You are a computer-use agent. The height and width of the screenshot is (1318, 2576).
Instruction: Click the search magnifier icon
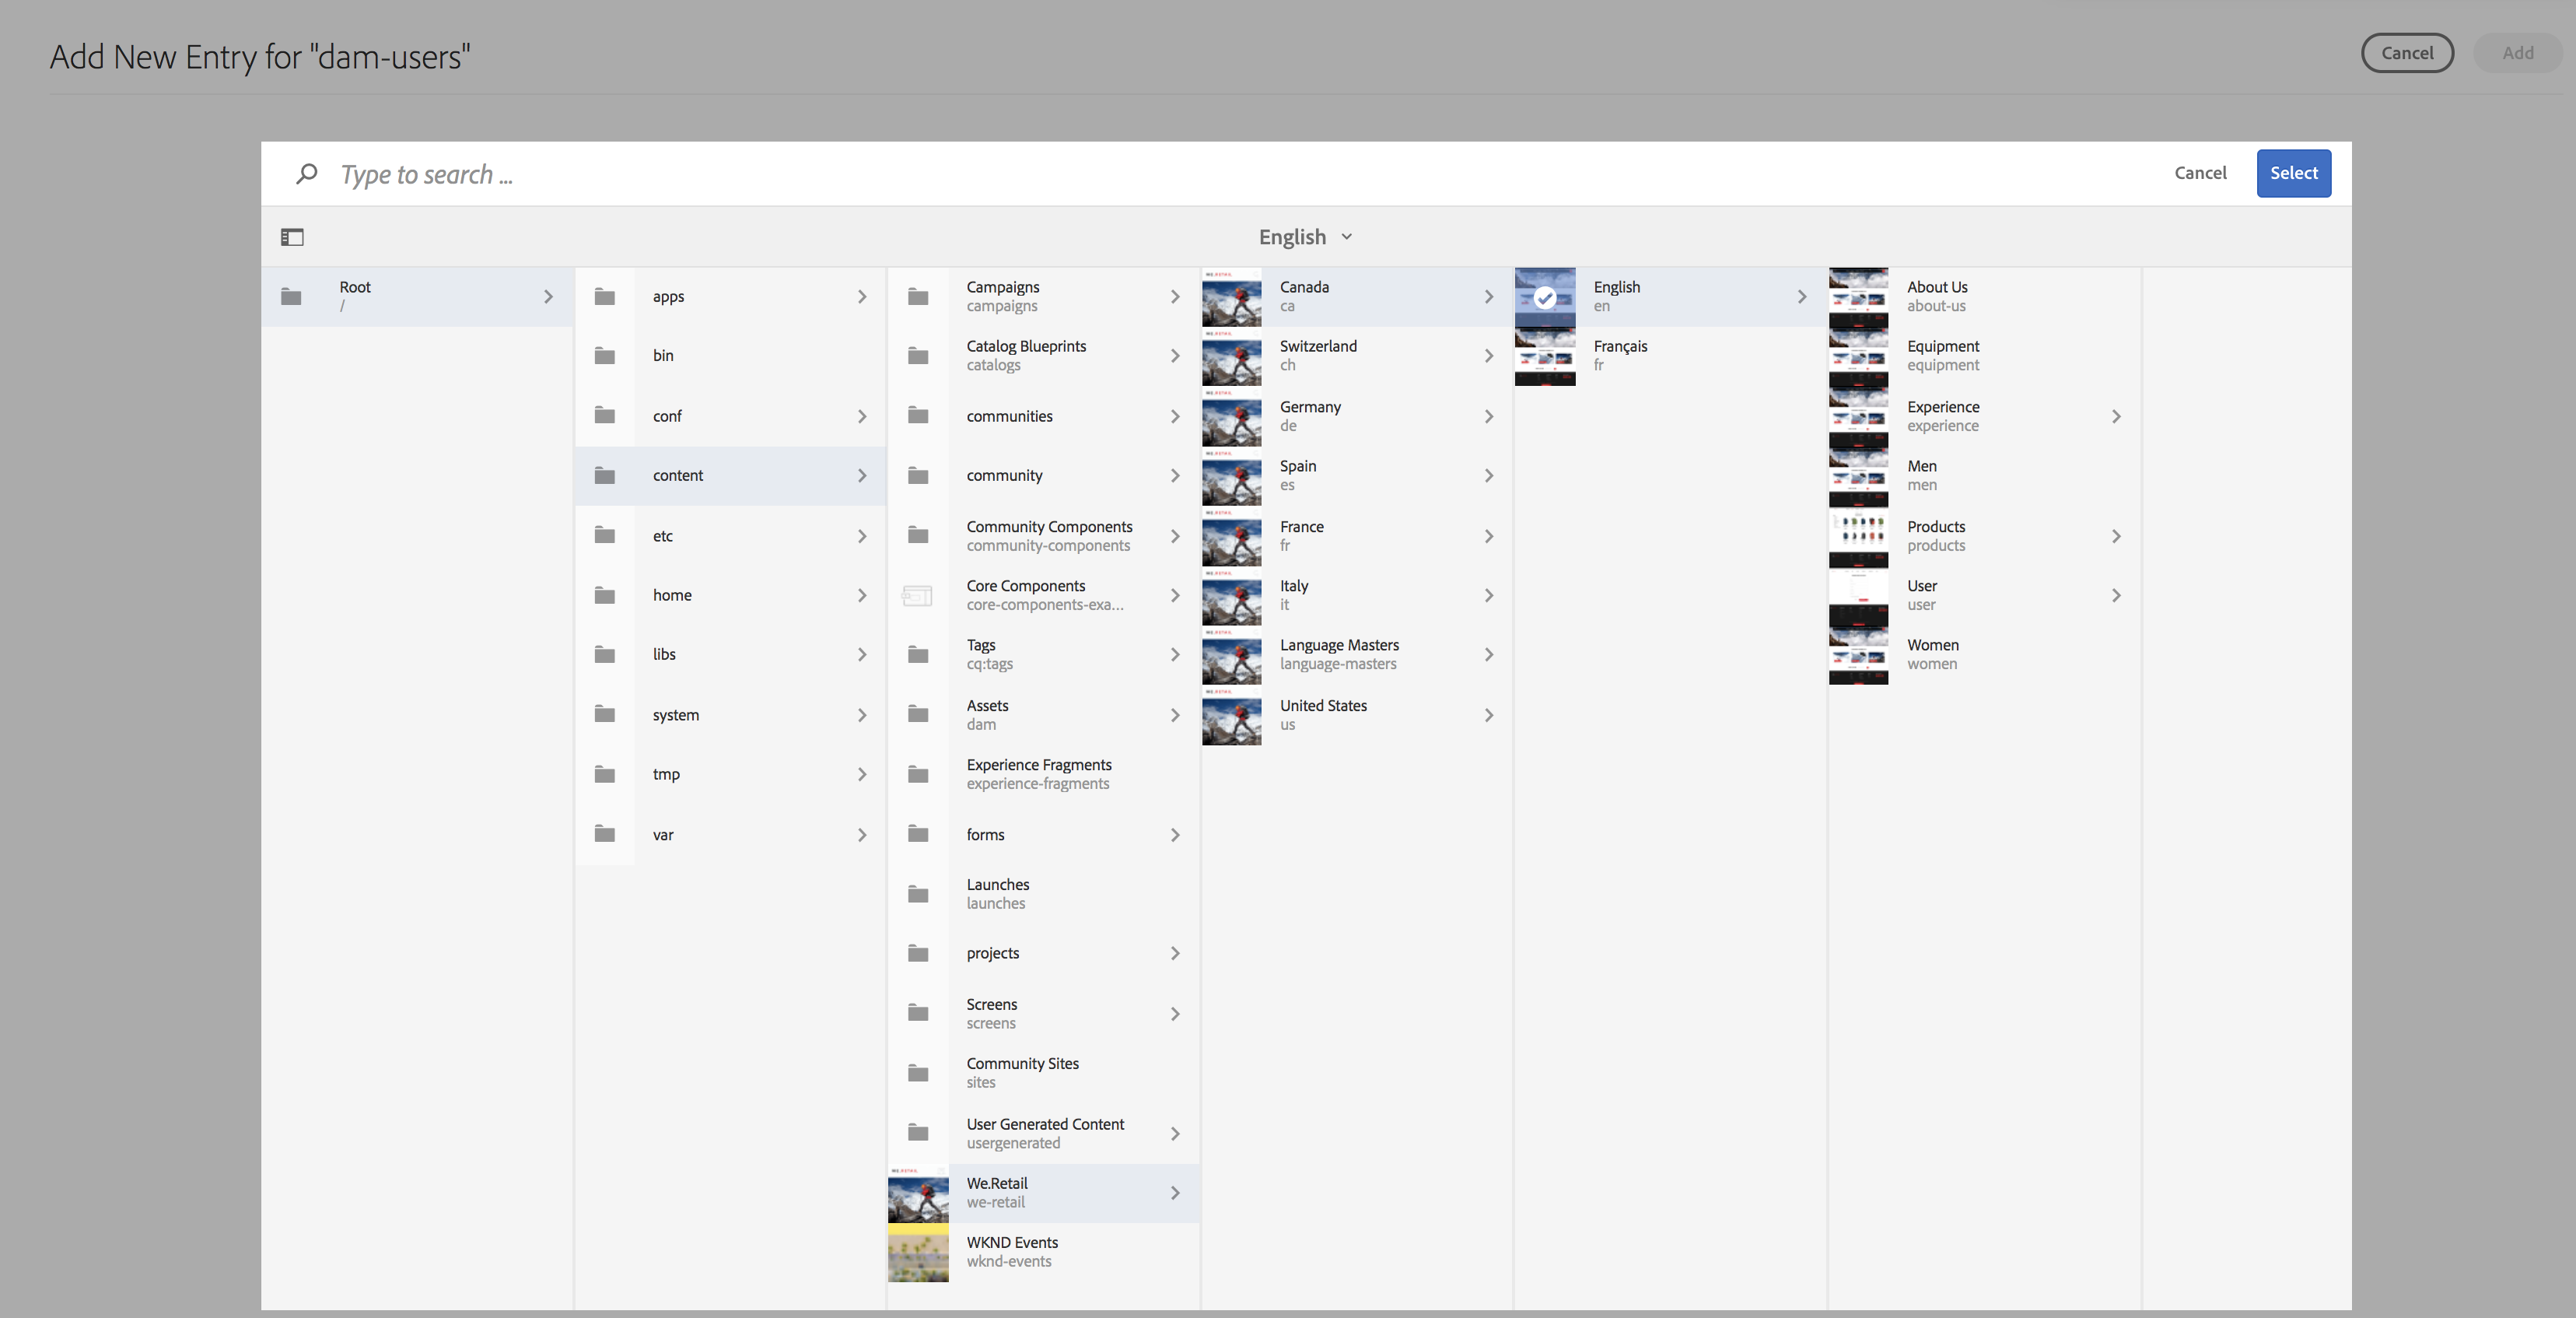[x=307, y=174]
